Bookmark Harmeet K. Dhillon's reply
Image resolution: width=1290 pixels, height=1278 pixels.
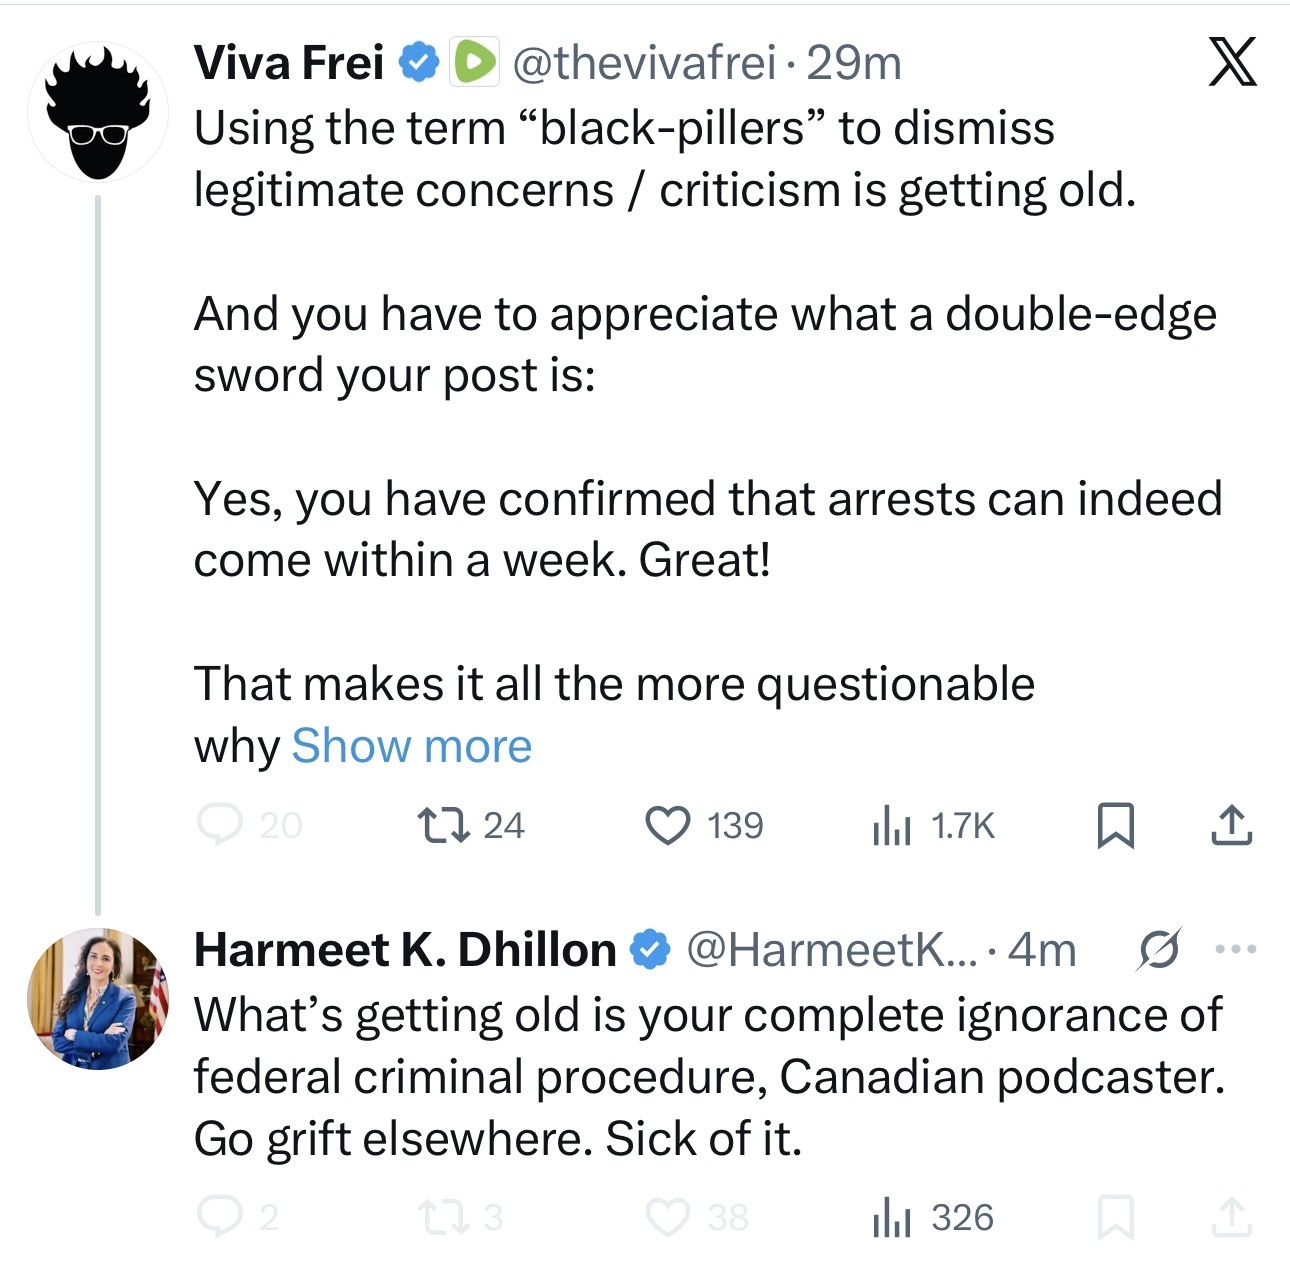[1115, 1217]
